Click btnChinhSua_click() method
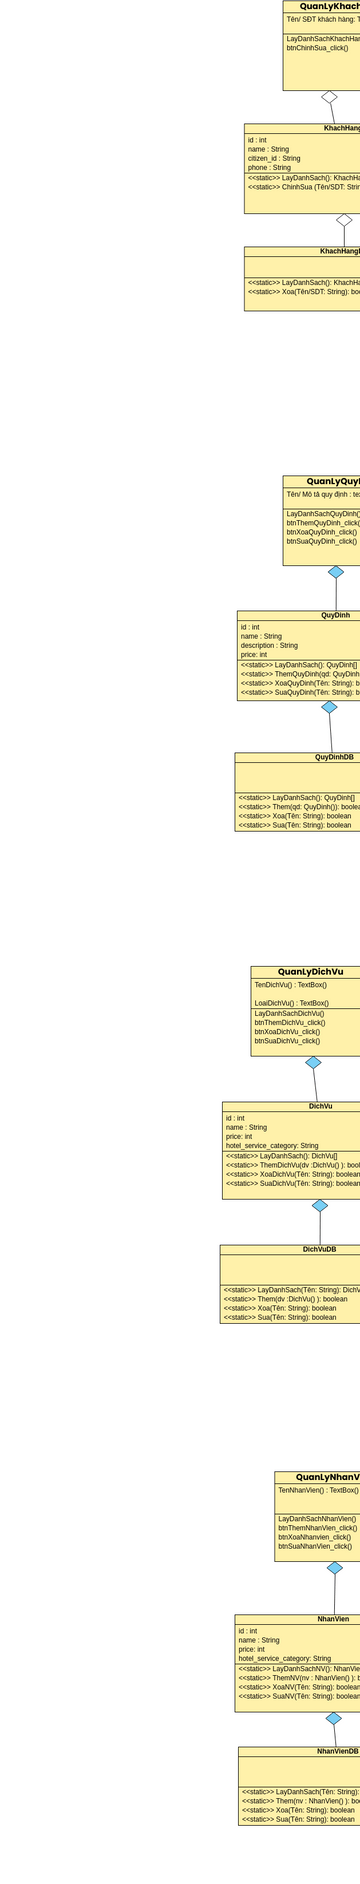The image size is (360, 1884). tap(318, 47)
